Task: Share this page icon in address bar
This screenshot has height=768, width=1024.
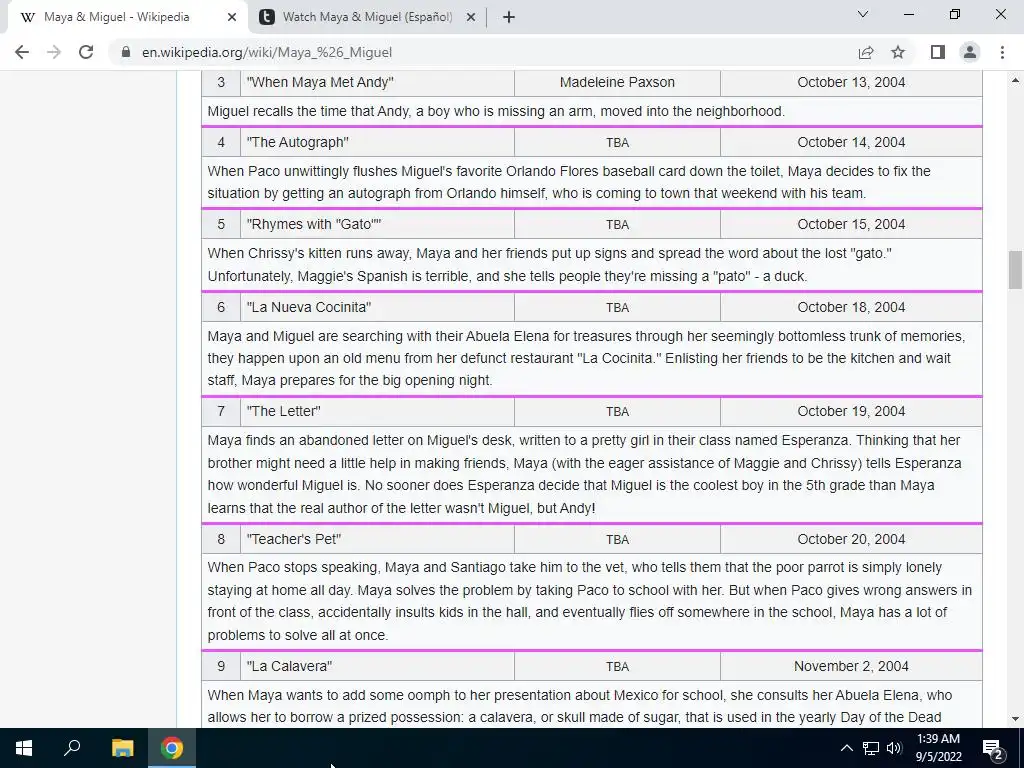Action: 866,52
